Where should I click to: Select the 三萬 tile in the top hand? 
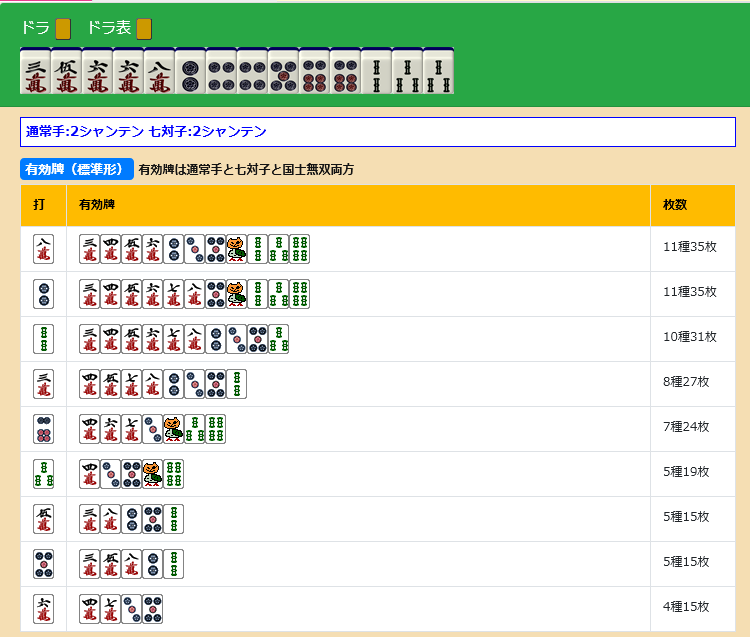pyautogui.click(x=35, y=72)
